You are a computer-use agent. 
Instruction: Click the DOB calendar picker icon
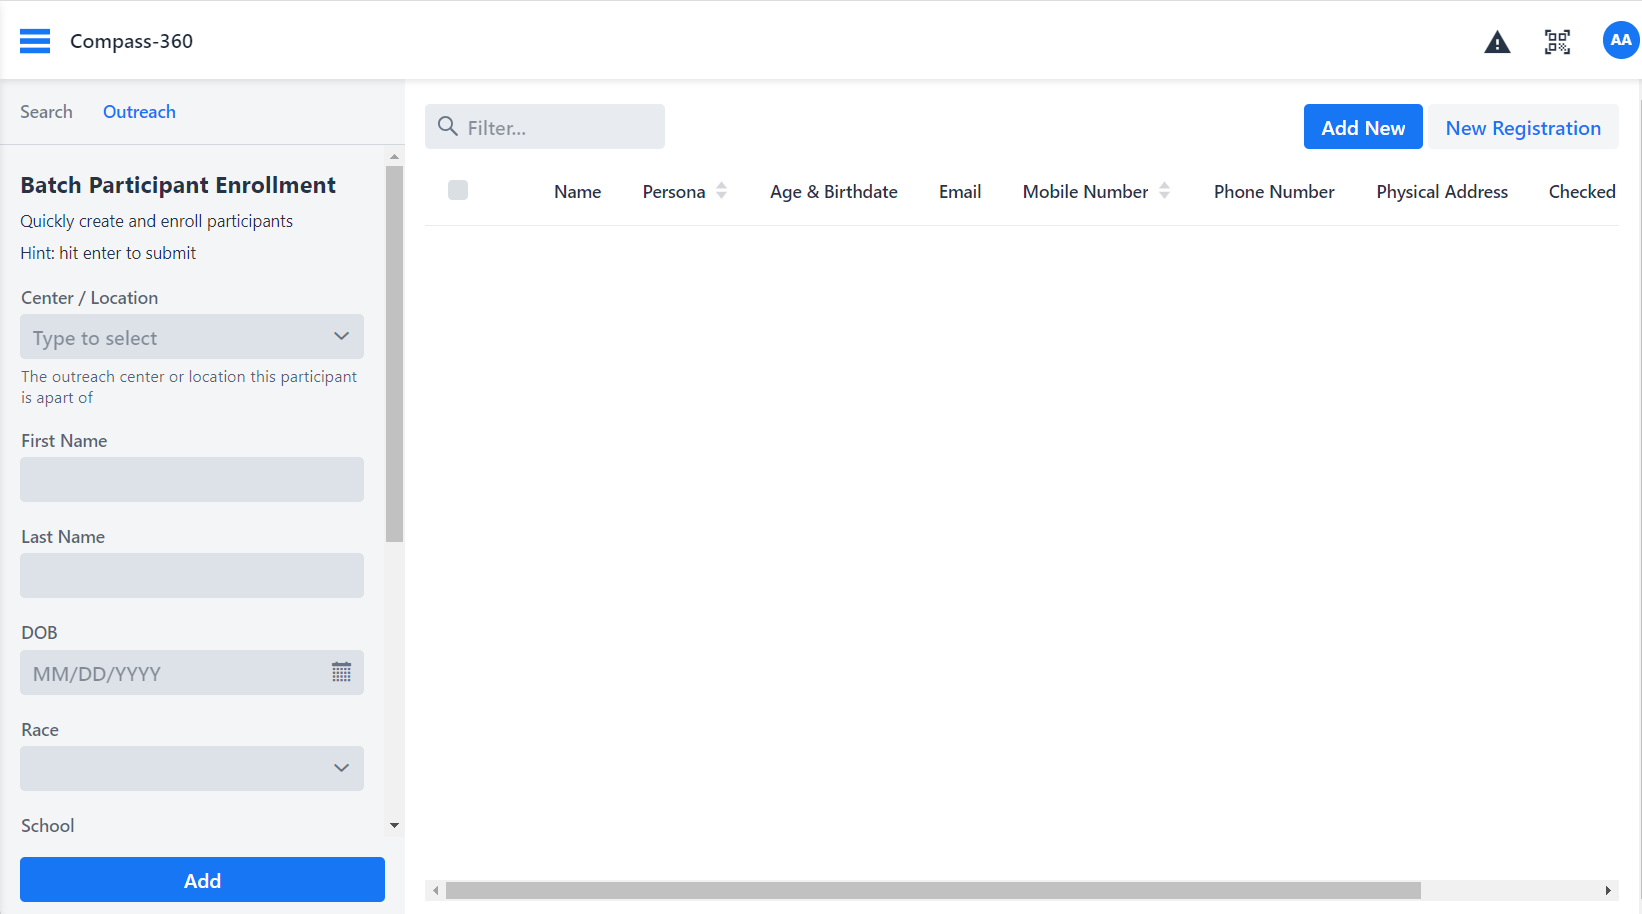pyautogui.click(x=341, y=673)
